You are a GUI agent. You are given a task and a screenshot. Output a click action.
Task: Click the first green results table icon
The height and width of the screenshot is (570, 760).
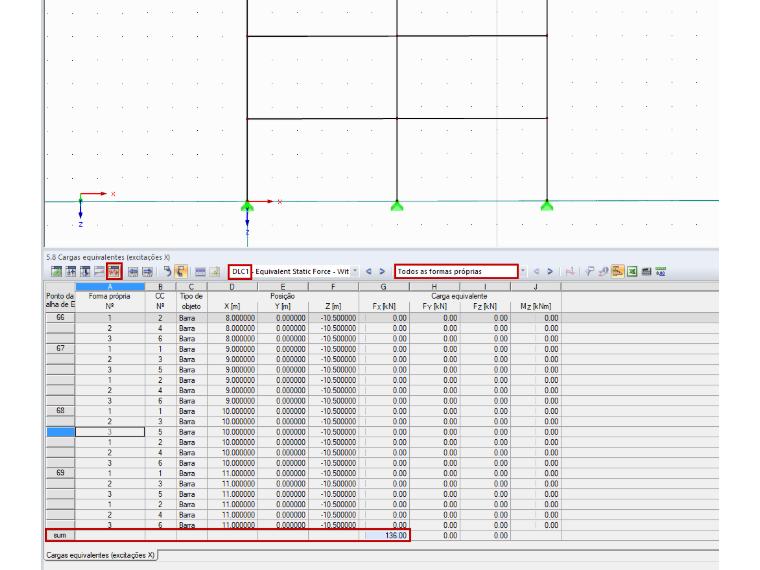(56, 271)
